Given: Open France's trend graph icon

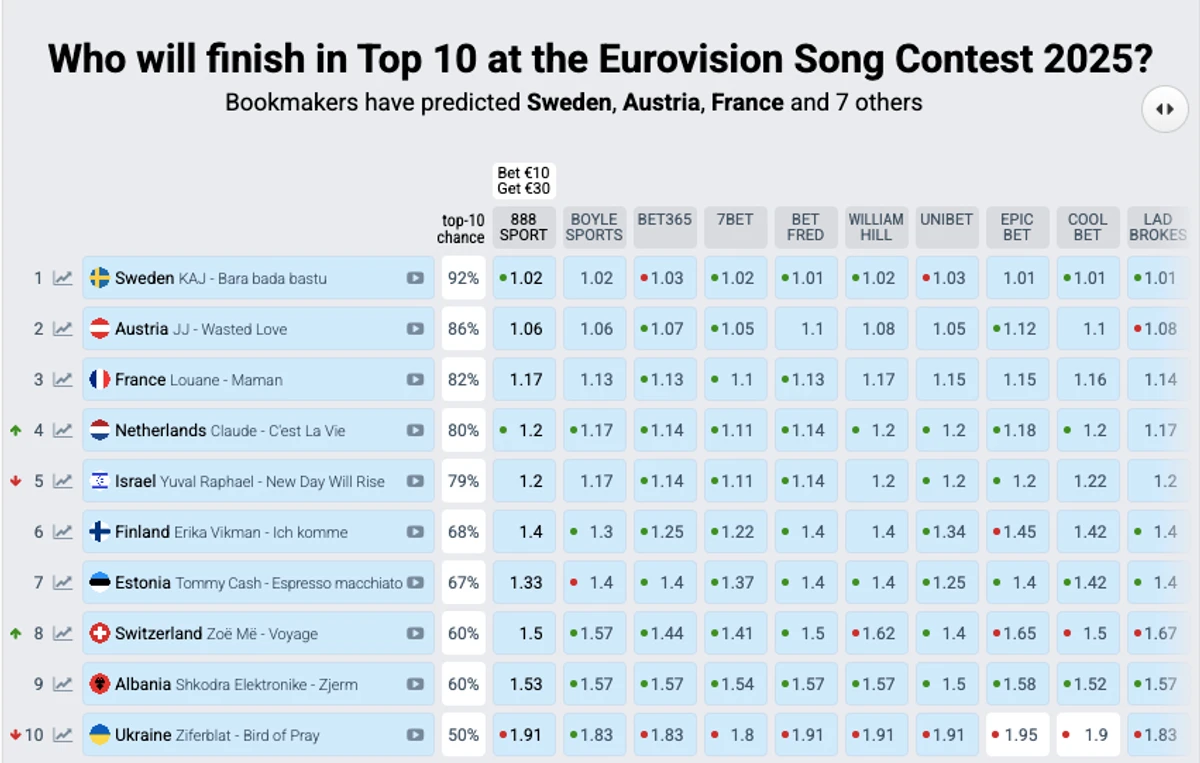Looking at the screenshot, I should click(63, 380).
